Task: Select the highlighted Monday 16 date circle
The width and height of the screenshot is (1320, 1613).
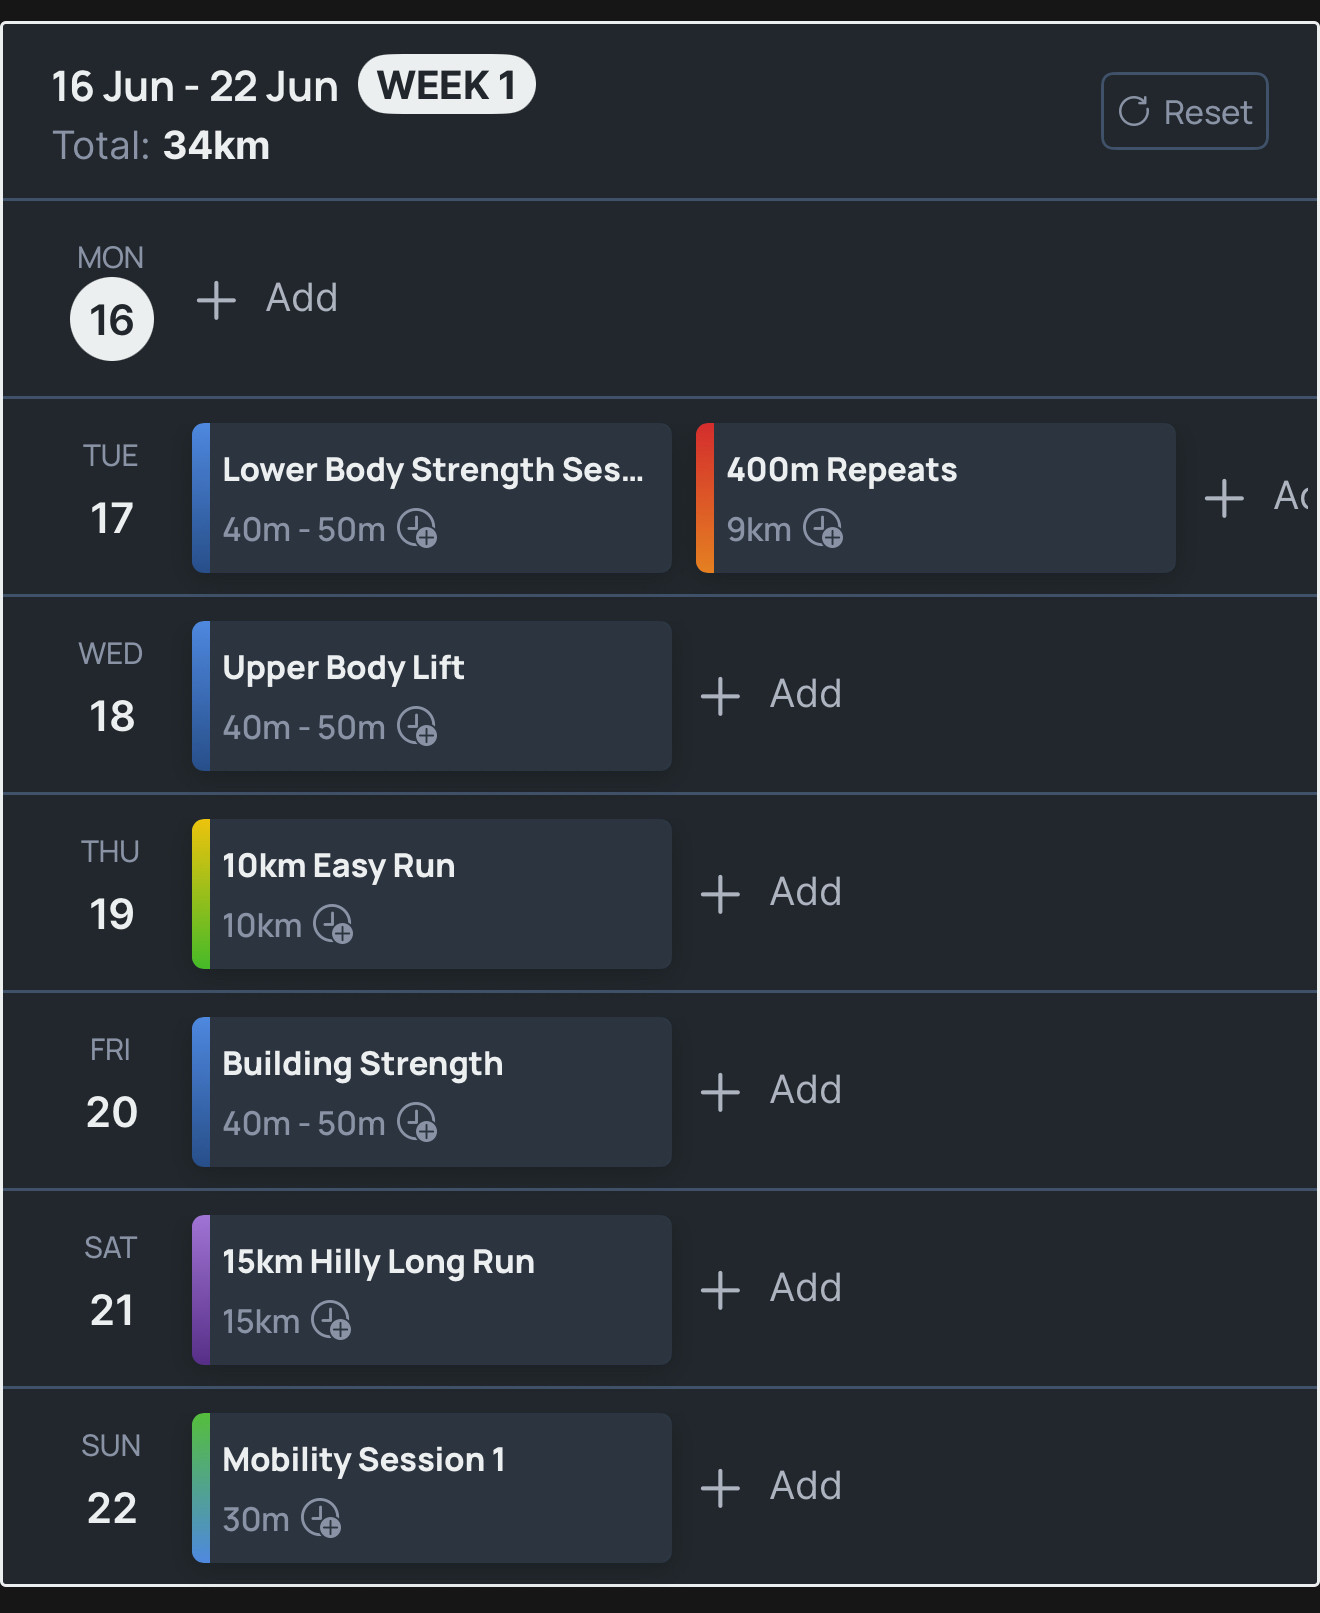Action: [x=112, y=320]
